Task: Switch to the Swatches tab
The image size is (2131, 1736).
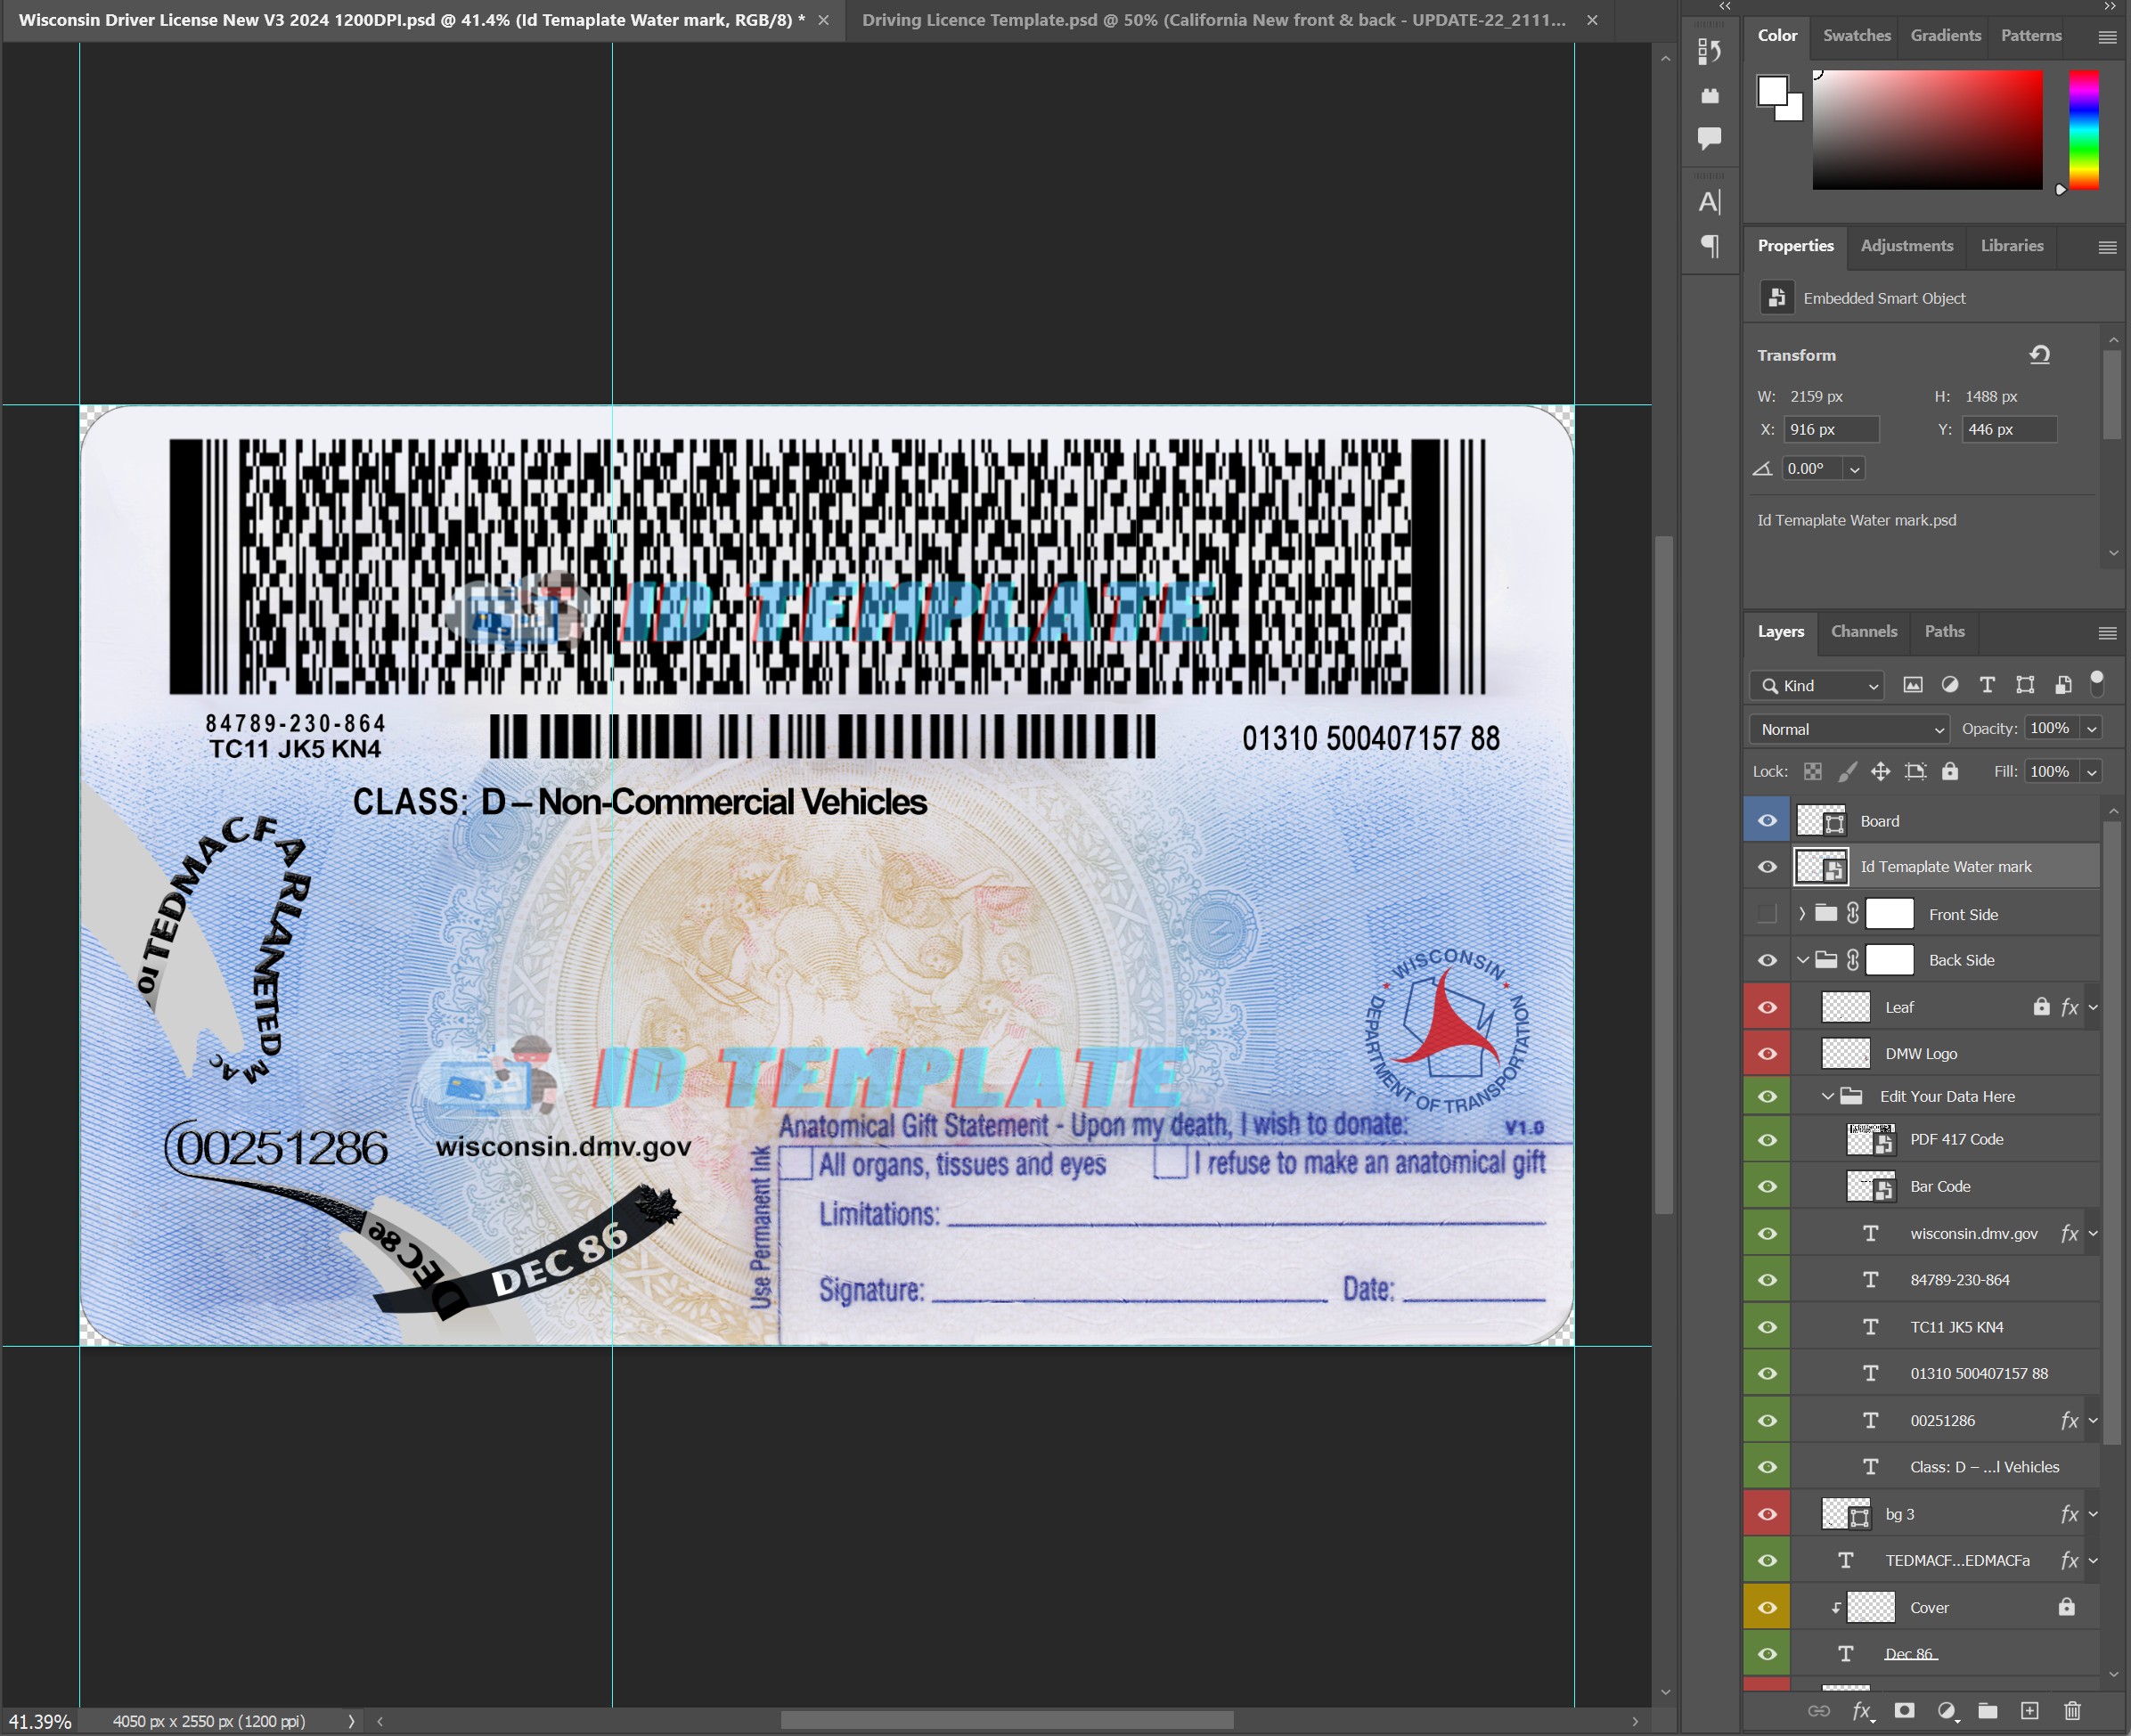Action: 1856,35
